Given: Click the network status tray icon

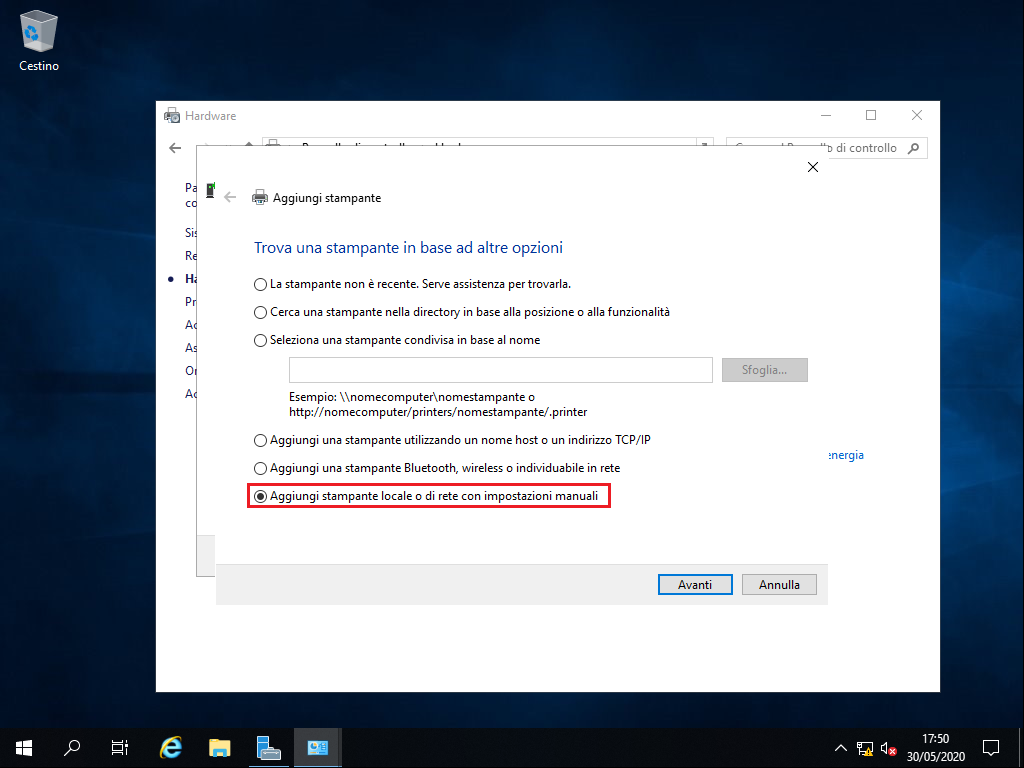Looking at the screenshot, I should click(865, 748).
